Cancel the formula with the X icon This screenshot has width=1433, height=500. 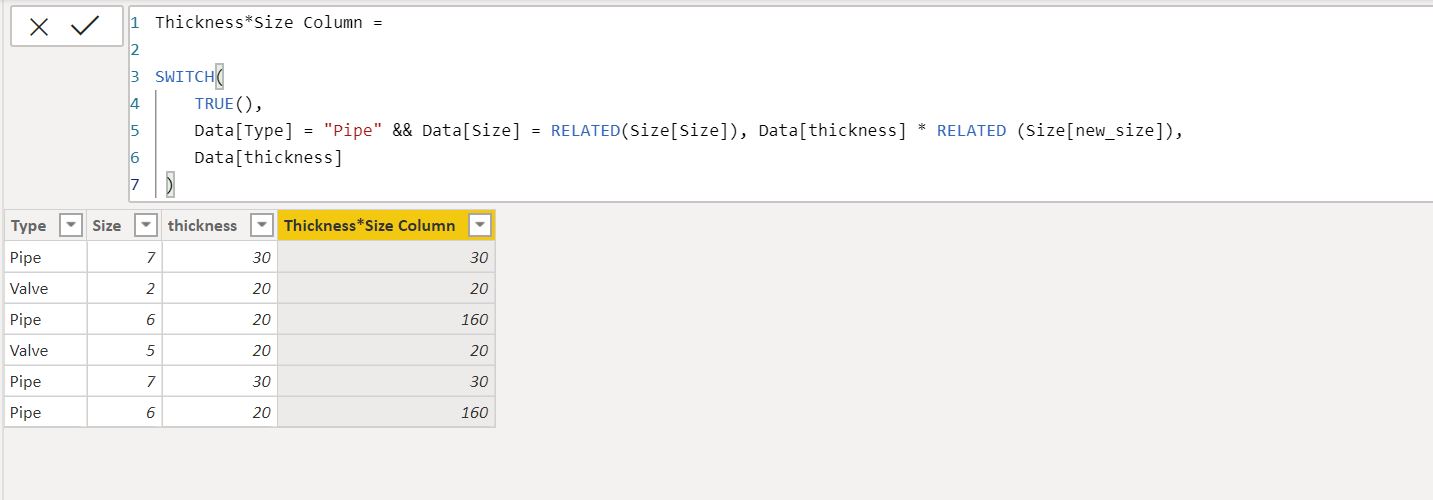(x=39, y=27)
